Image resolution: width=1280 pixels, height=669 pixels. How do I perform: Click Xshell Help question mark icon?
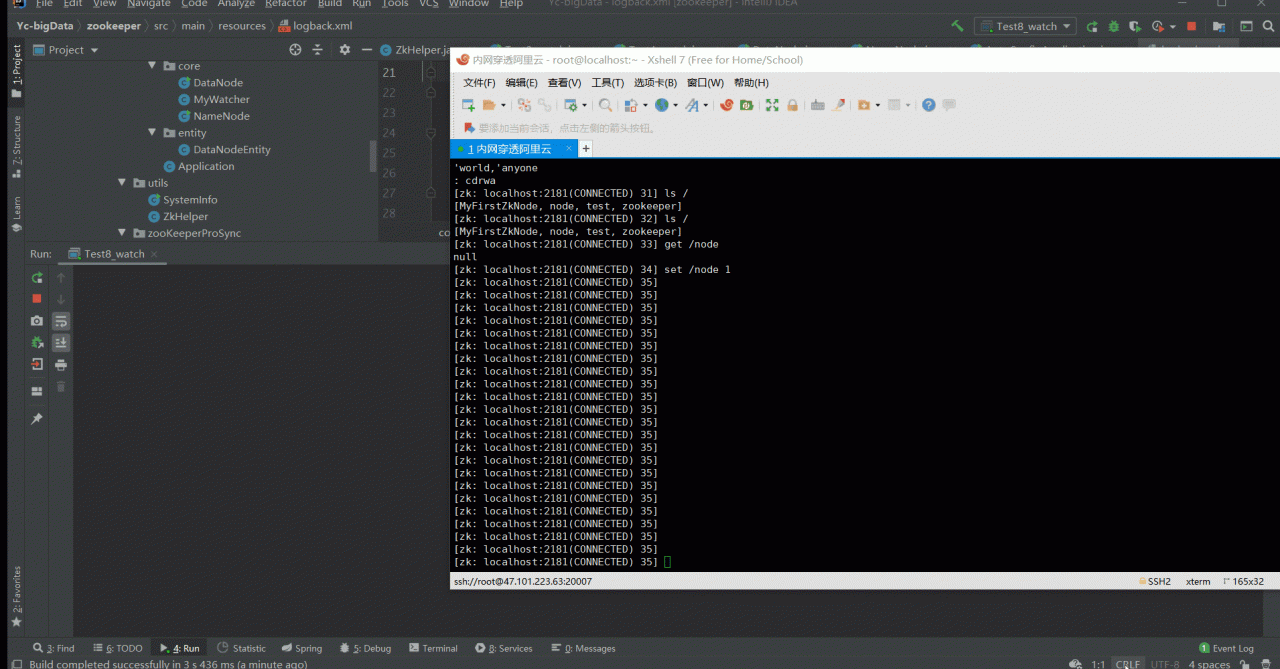[x=929, y=105]
